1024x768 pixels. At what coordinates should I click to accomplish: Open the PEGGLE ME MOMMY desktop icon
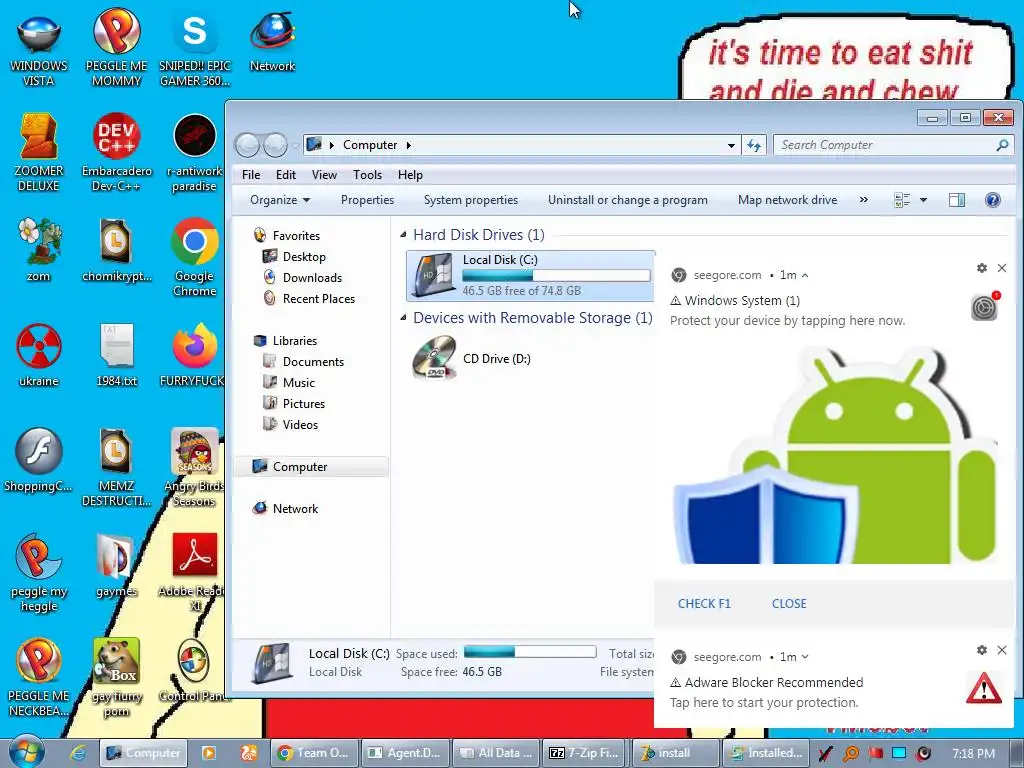[116, 48]
